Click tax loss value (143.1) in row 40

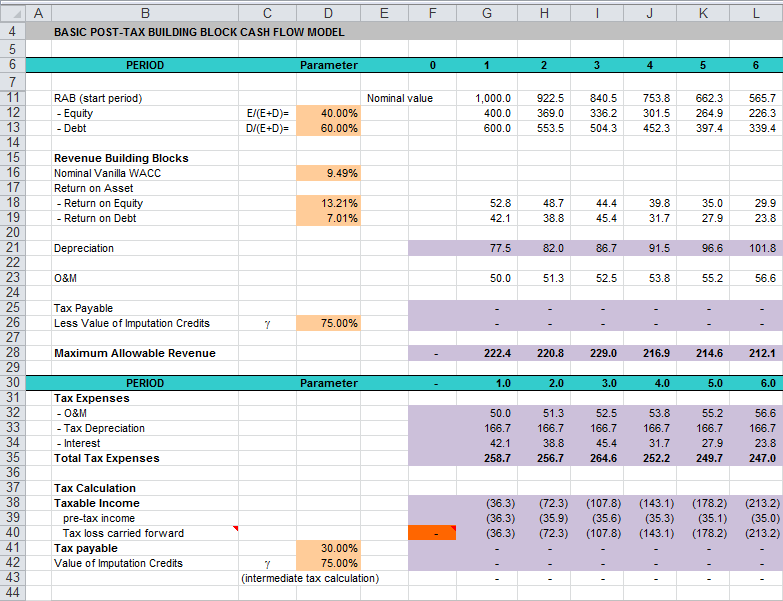coord(656,533)
